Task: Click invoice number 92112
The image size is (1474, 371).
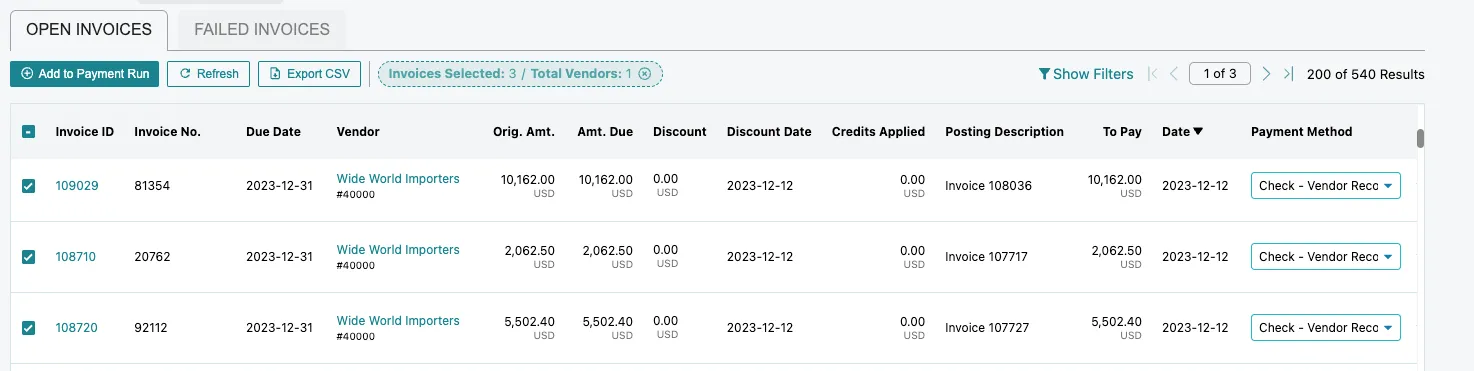Action: 152,328
